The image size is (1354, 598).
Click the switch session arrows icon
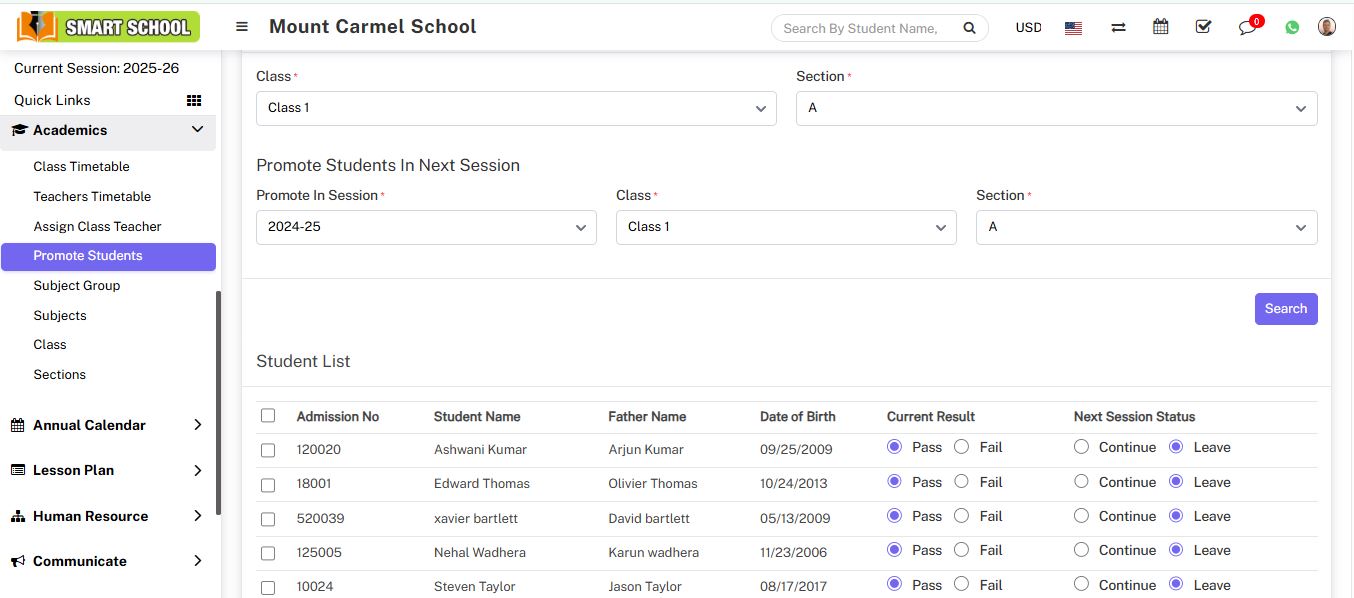point(1118,28)
